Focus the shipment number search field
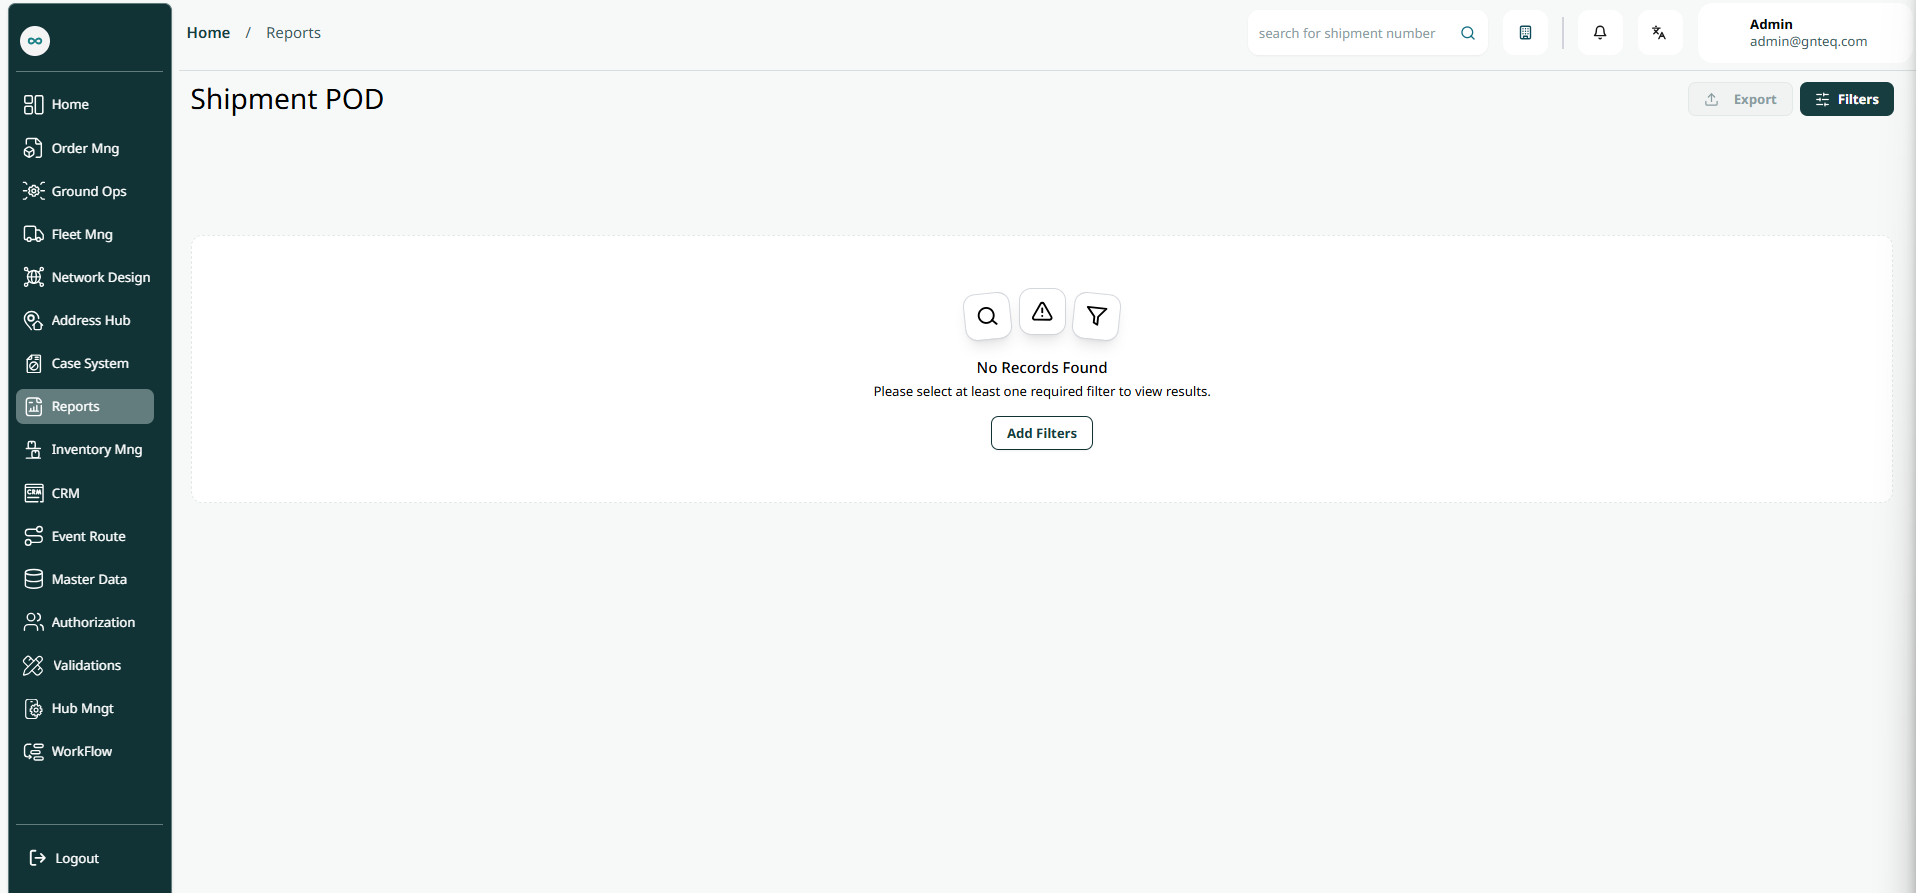The width and height of the screenshot is (1916, 893). pyautogui.click(x=1346, y=33)
